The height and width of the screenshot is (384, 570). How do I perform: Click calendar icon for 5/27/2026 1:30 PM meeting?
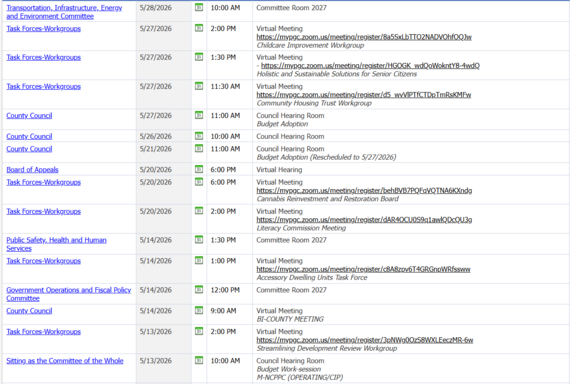(x=199, y=57)
